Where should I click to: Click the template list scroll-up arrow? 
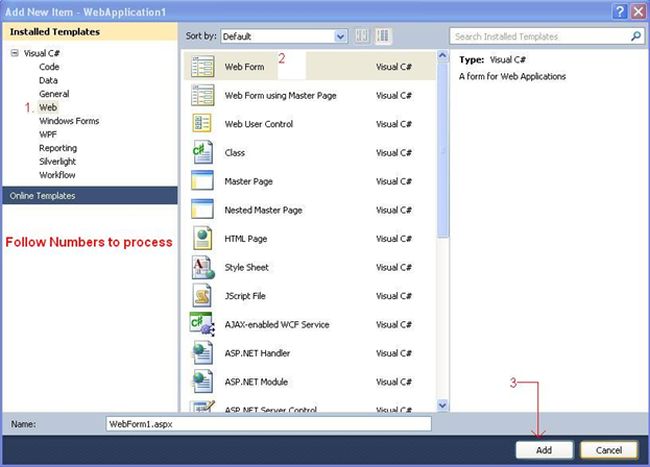(443, 56)
